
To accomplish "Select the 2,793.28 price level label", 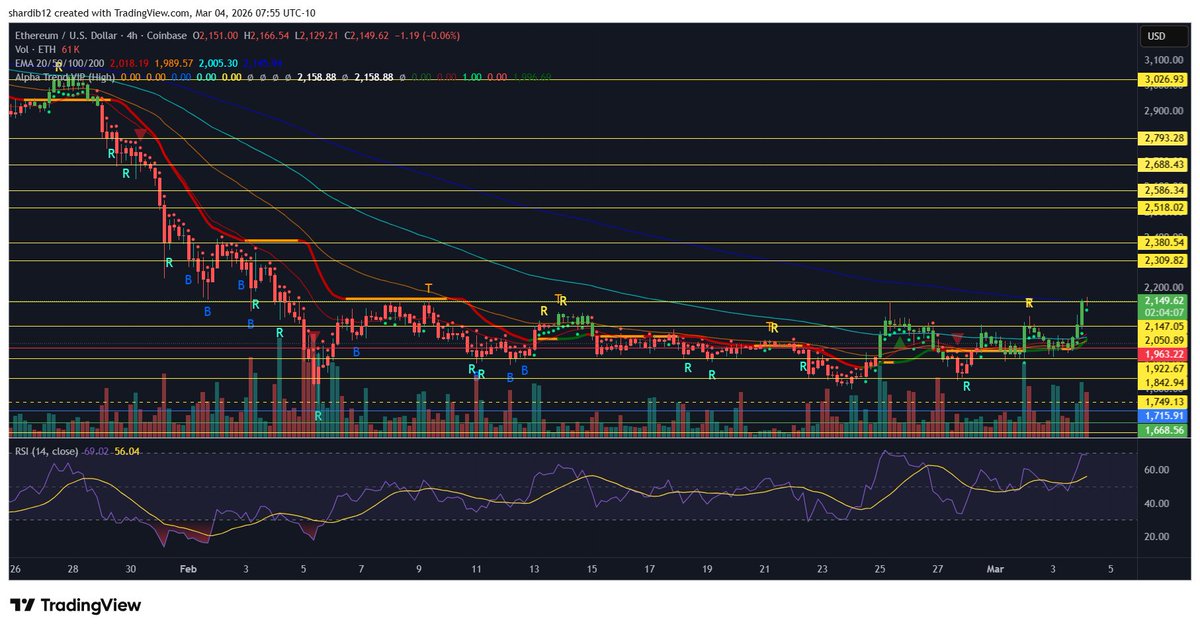I will click(x=1164, y=138).
